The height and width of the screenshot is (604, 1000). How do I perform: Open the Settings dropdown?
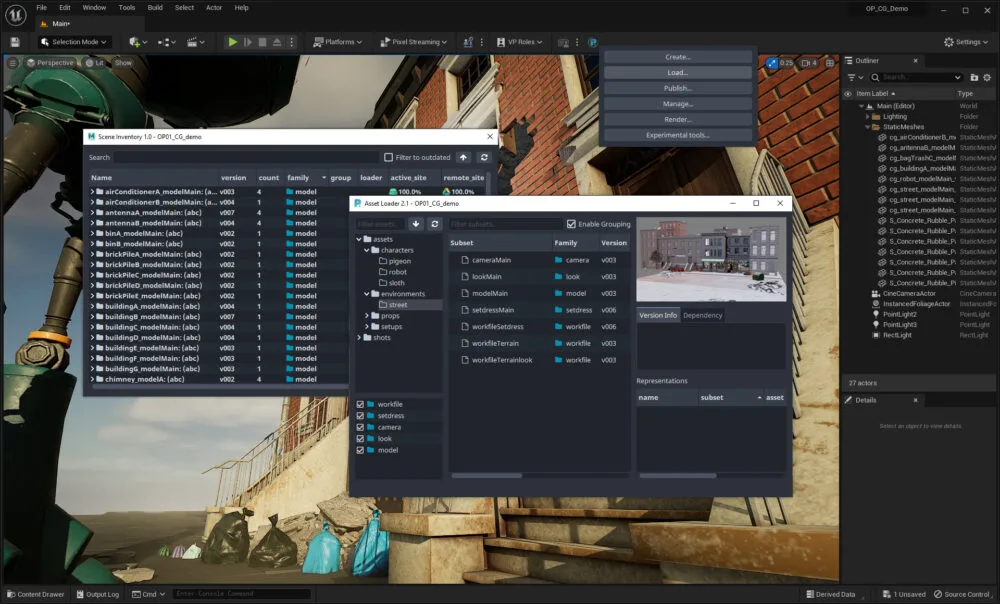(x=966, y=42)
